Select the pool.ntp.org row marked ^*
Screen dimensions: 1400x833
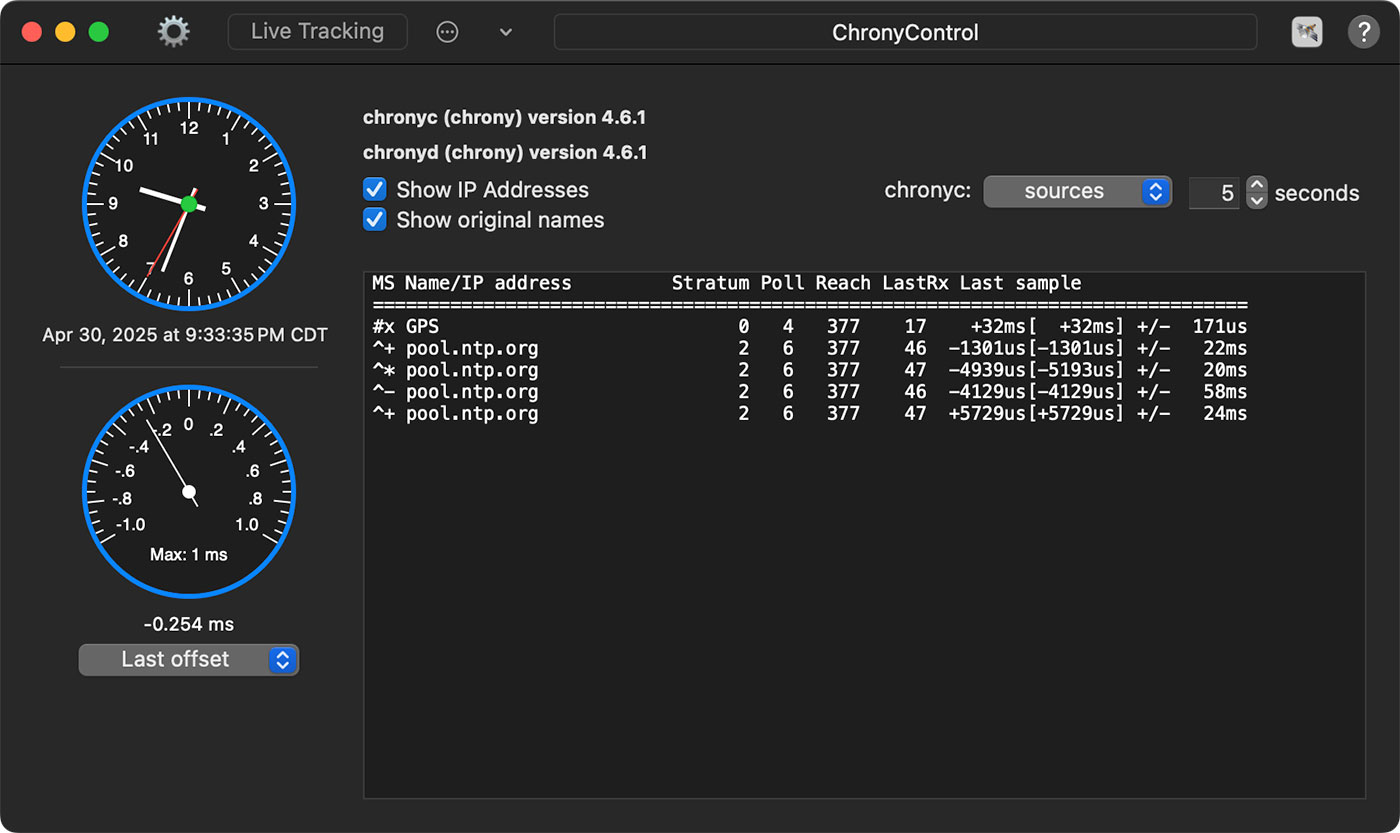(x=810, y=370)
